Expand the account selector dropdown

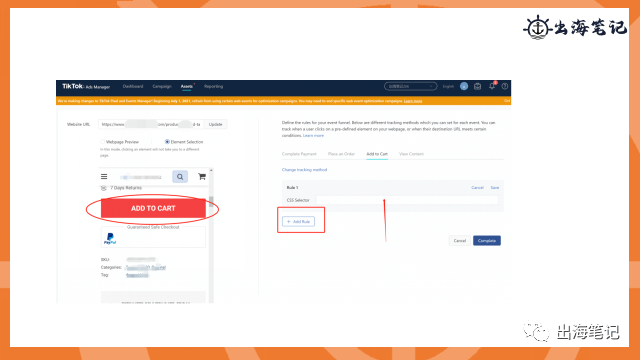click(410, 87)
